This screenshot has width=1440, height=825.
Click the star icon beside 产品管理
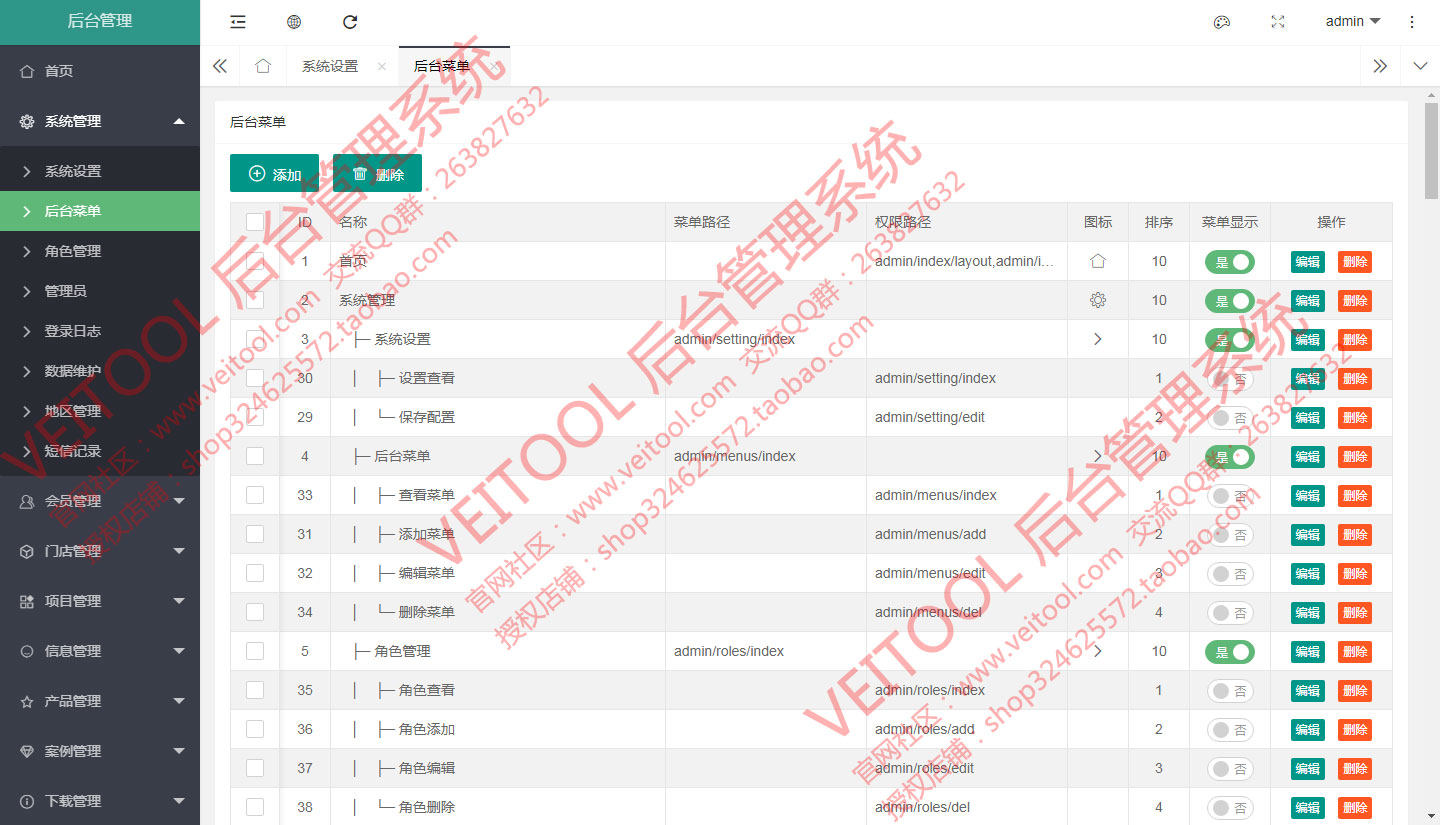pyautogui.click(x=27, y=701)
